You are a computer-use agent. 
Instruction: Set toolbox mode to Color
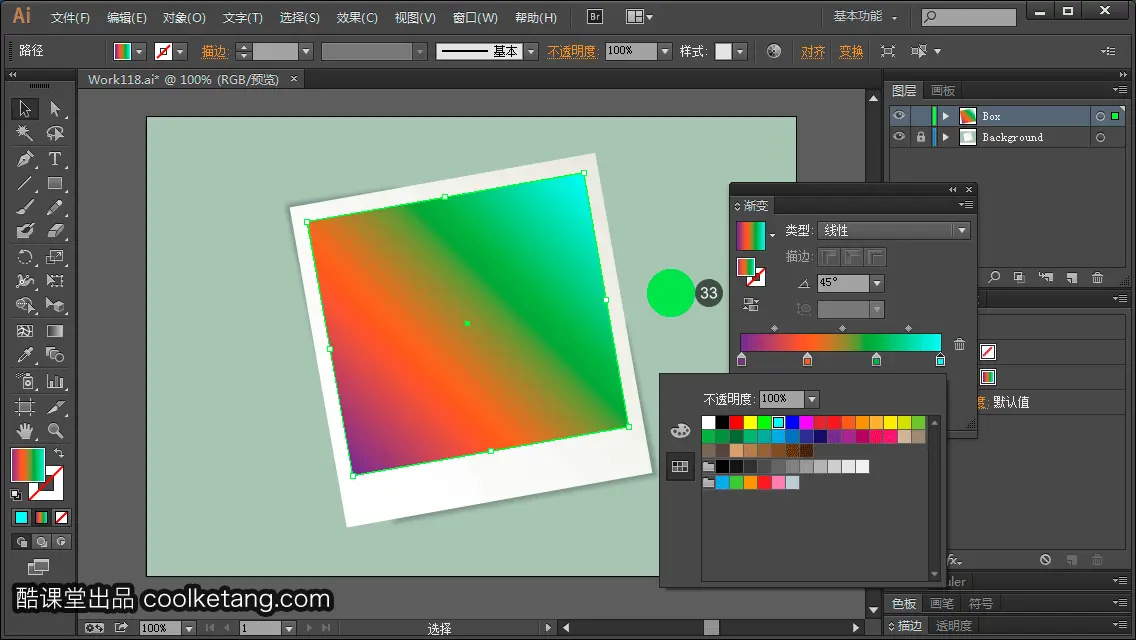[x=21, y=518]
